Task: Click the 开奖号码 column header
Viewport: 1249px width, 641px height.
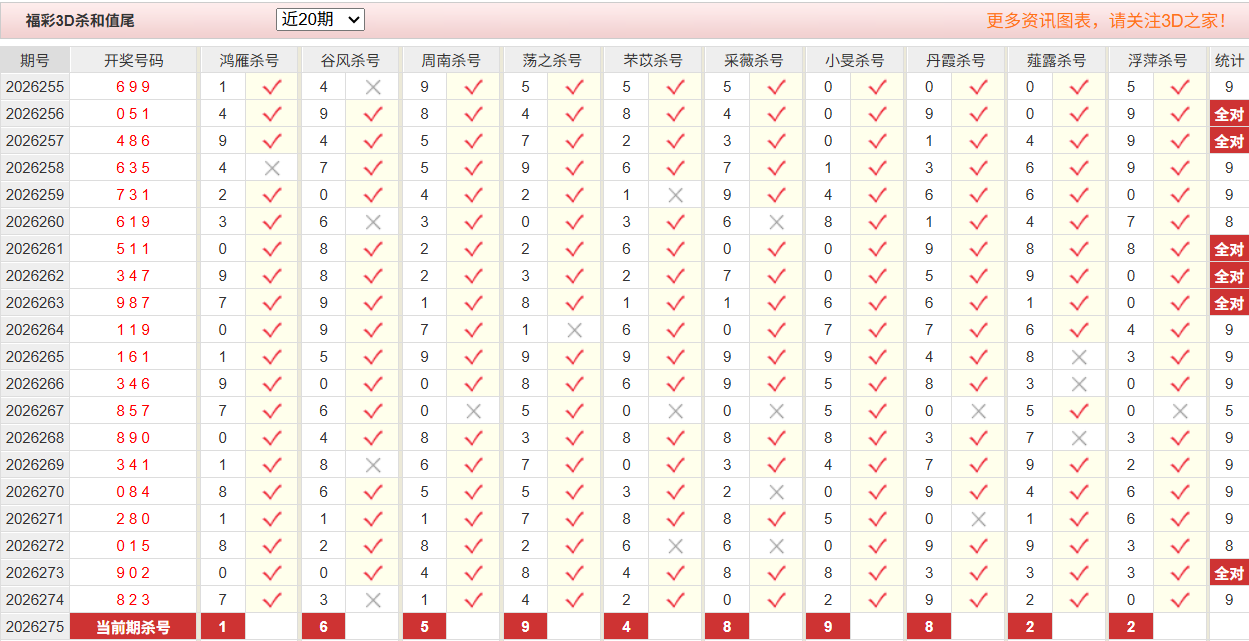Action: [134, 60]
